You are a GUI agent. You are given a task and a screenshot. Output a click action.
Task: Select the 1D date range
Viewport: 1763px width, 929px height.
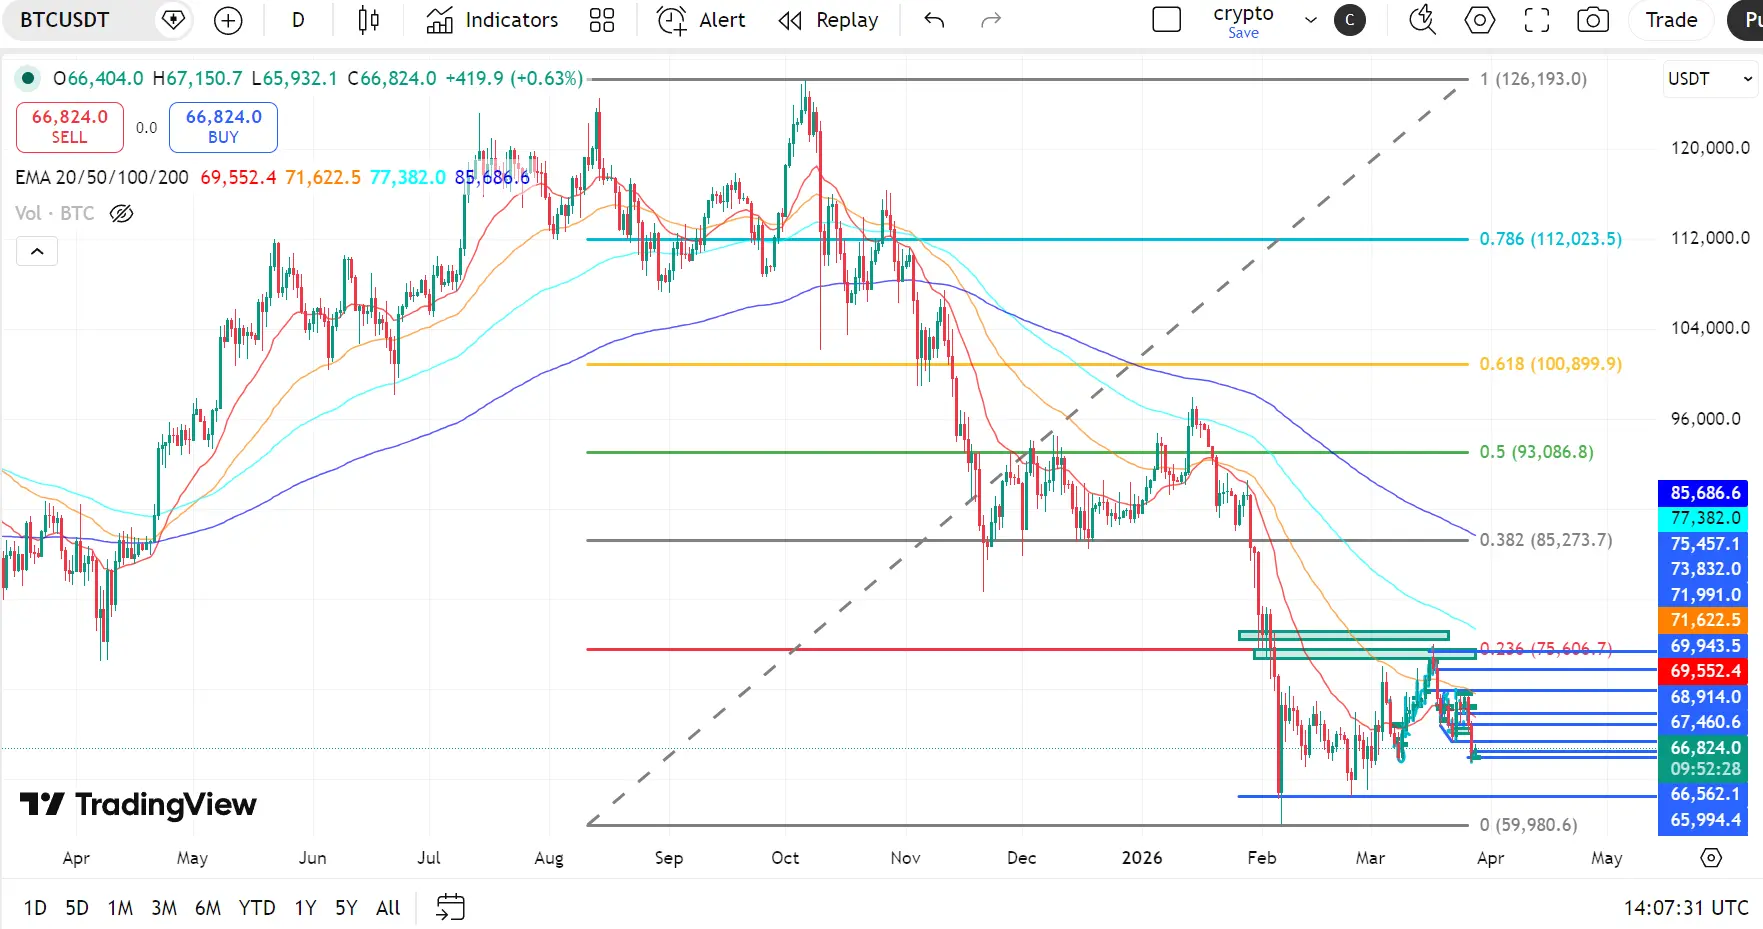[x=35, y=908]
